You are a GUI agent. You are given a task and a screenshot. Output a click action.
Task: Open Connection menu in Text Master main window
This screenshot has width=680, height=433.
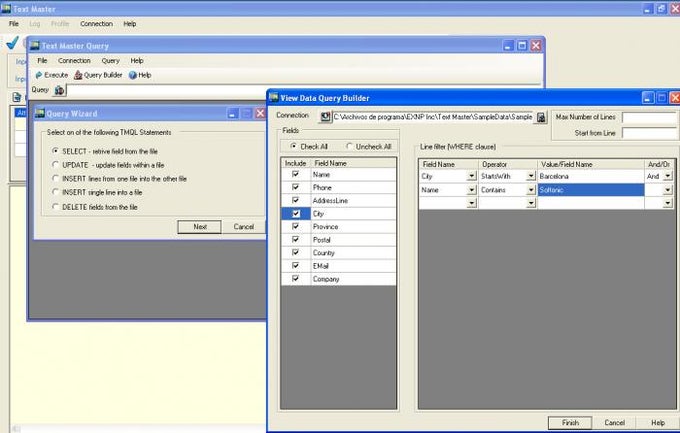(x=96, y=24)
